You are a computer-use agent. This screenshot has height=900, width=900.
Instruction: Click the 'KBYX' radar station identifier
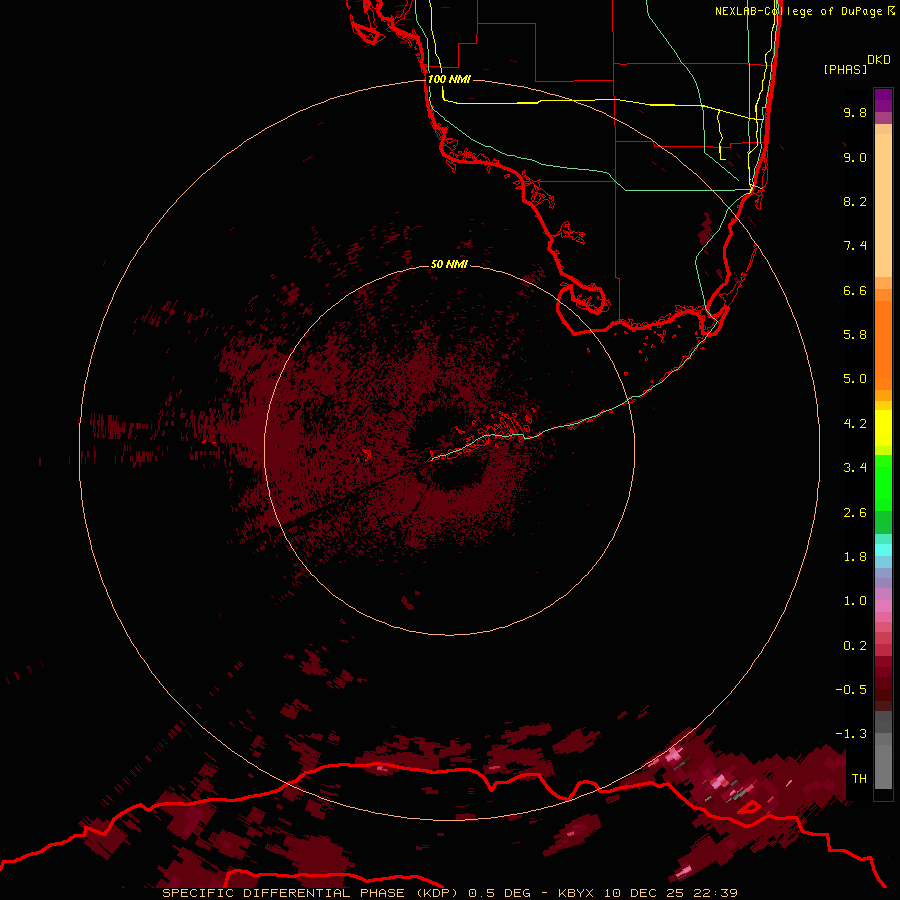(577, 893)
